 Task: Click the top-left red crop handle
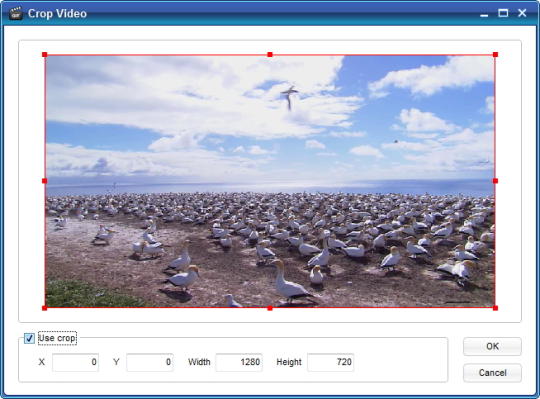[44, 55]
